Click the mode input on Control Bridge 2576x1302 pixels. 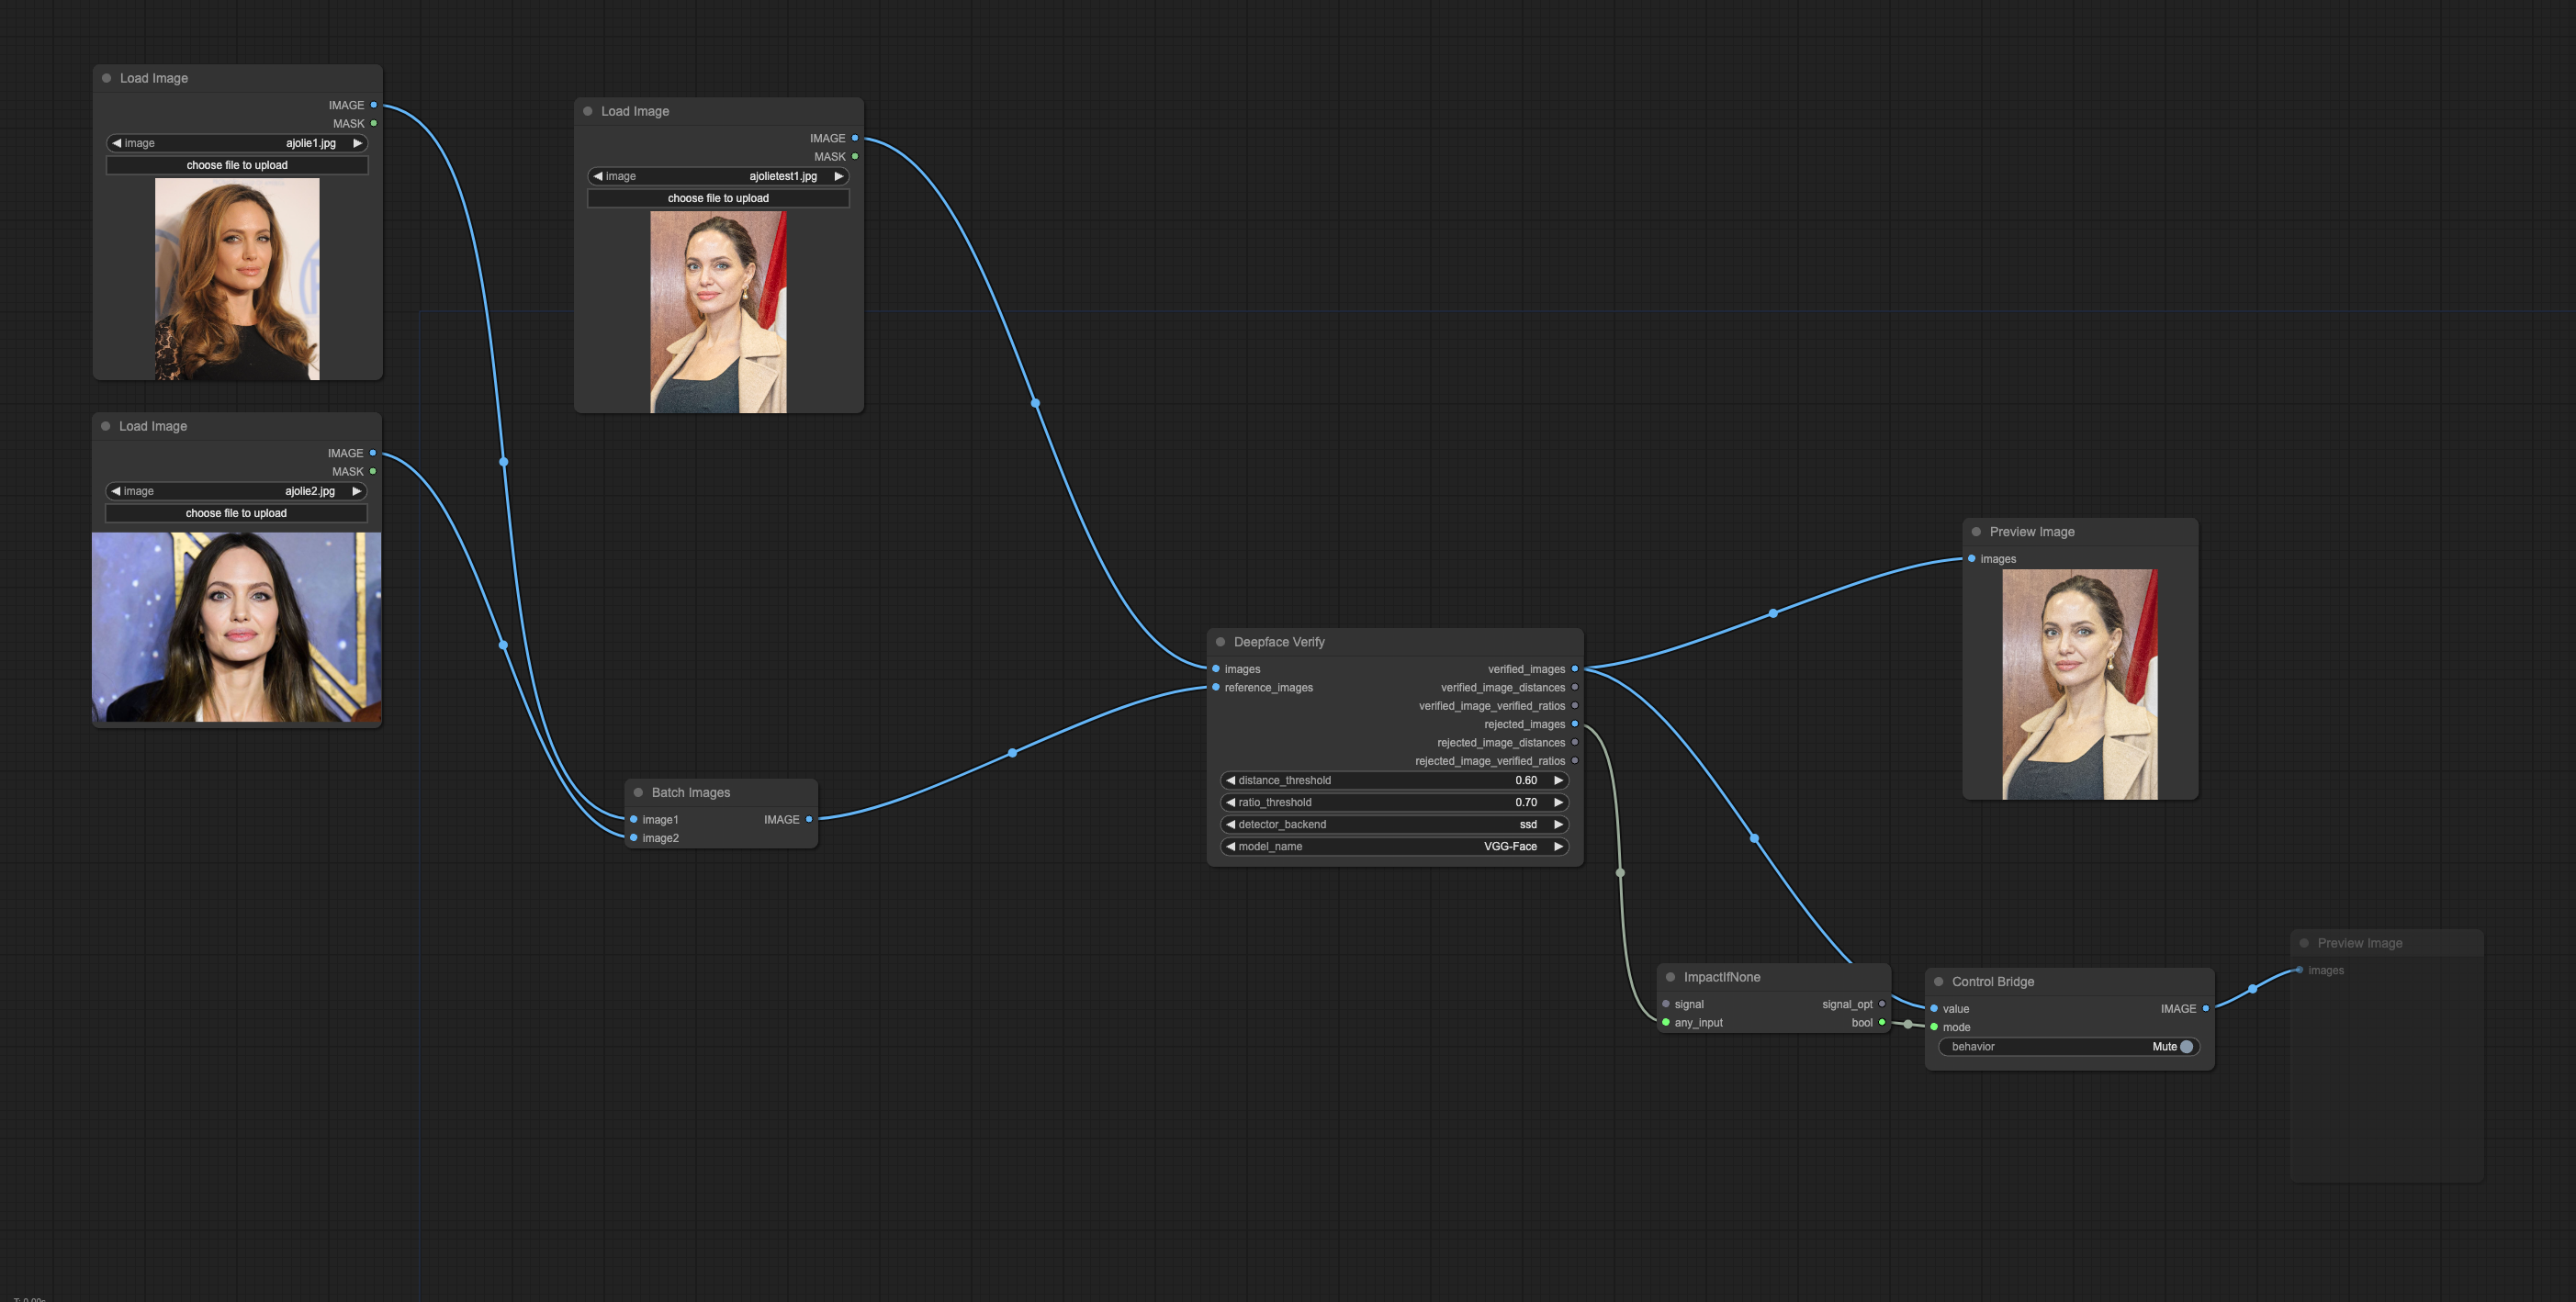(x=1934, y=1027)
